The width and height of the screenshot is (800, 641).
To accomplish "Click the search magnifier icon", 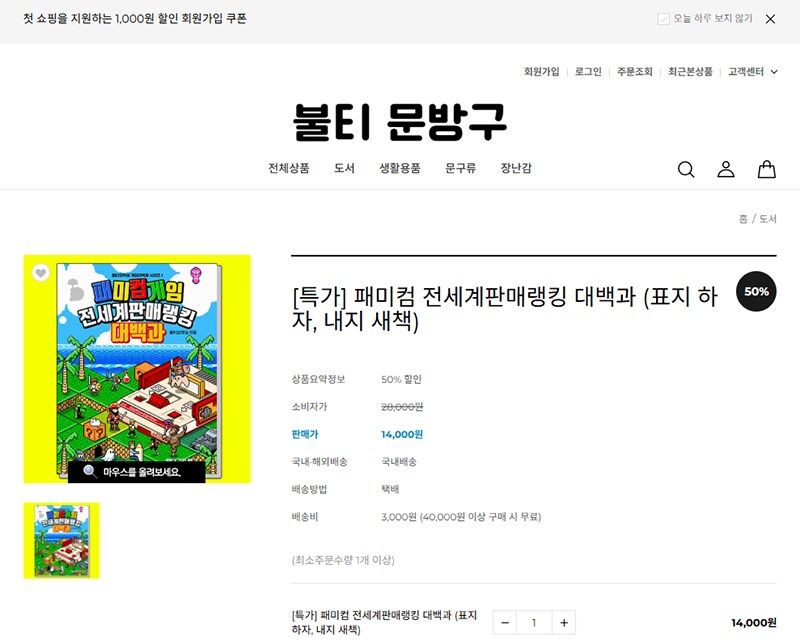I will click(686, 169).
